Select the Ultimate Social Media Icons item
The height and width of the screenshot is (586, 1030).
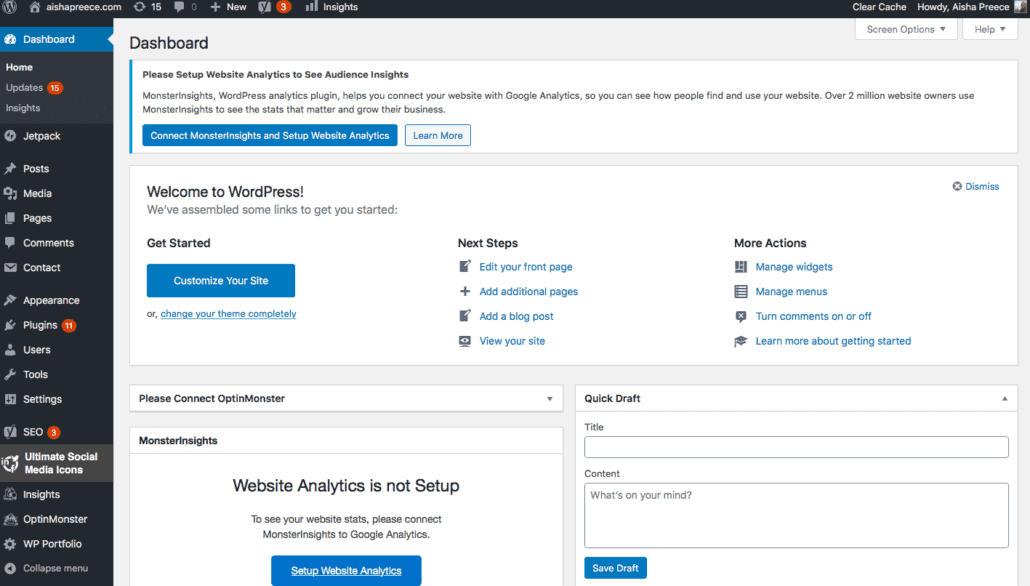click(56, 463)
